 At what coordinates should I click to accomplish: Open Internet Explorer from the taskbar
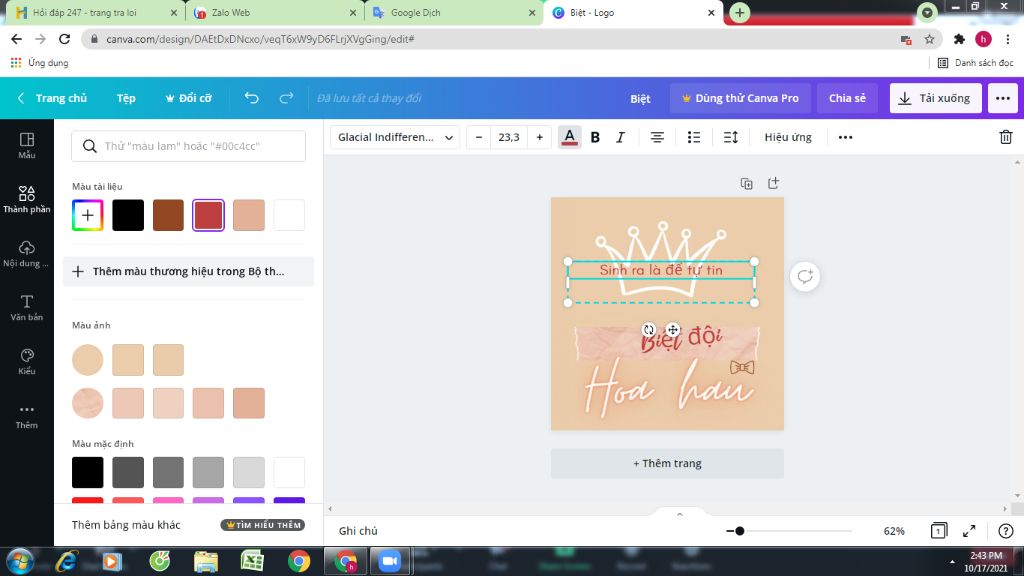[67, 561]
